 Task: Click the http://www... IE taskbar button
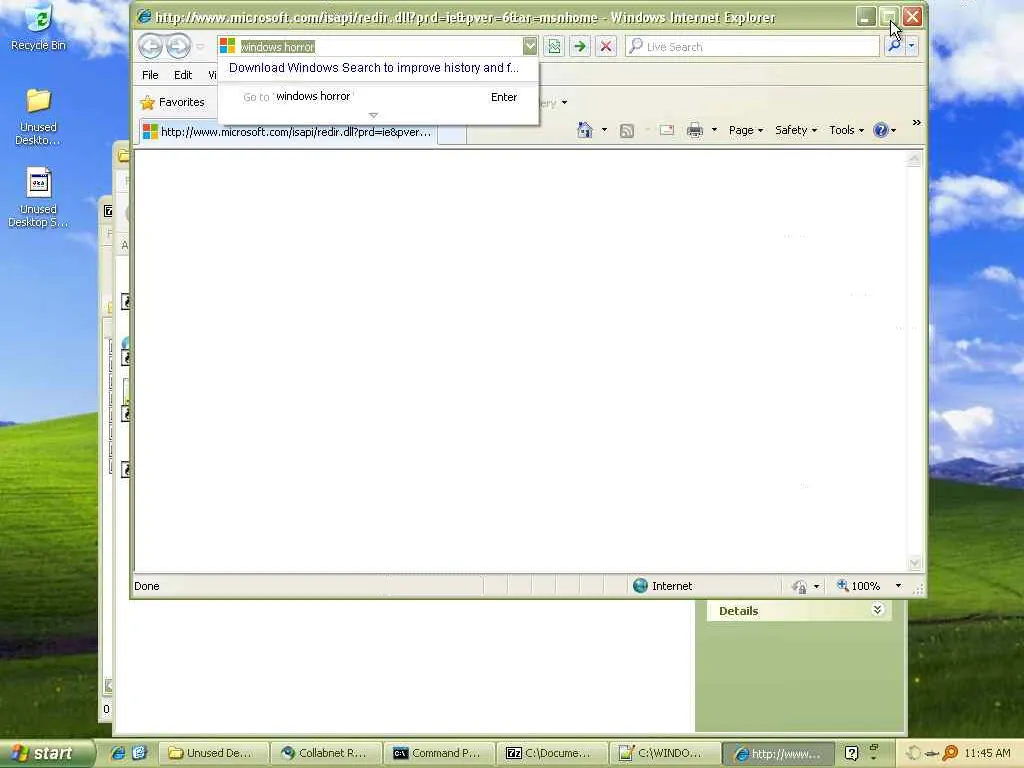point(778,753)
